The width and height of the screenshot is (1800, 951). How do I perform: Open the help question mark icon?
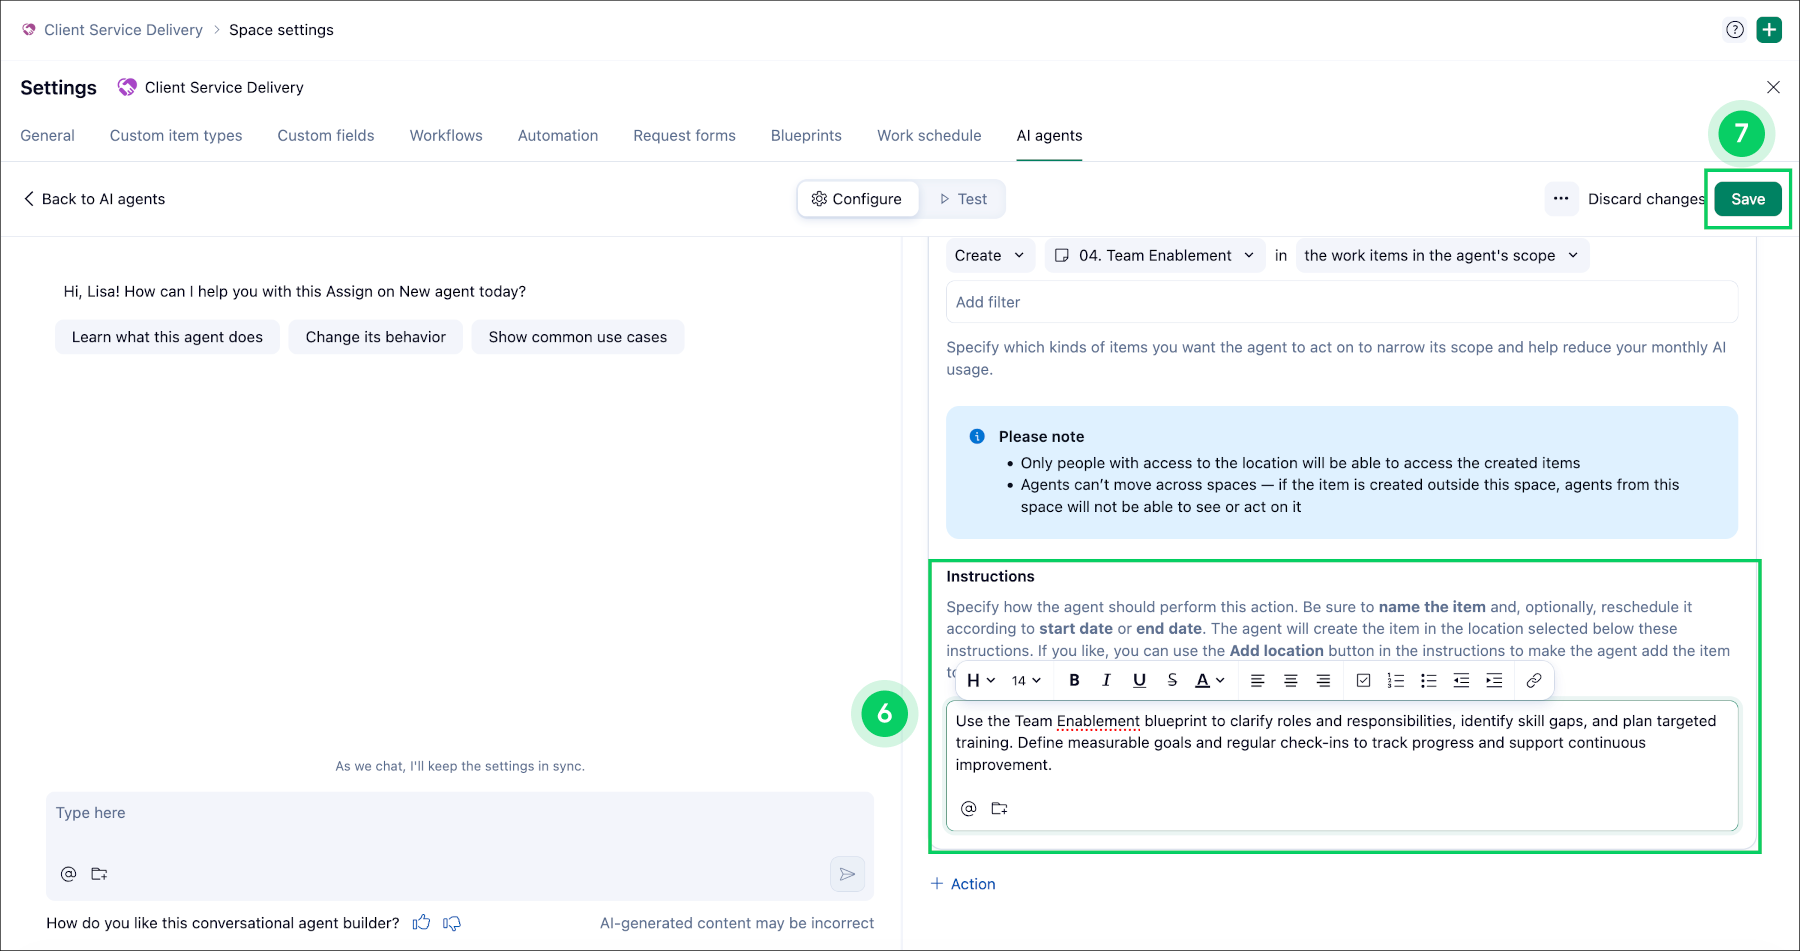point(1735,30)
